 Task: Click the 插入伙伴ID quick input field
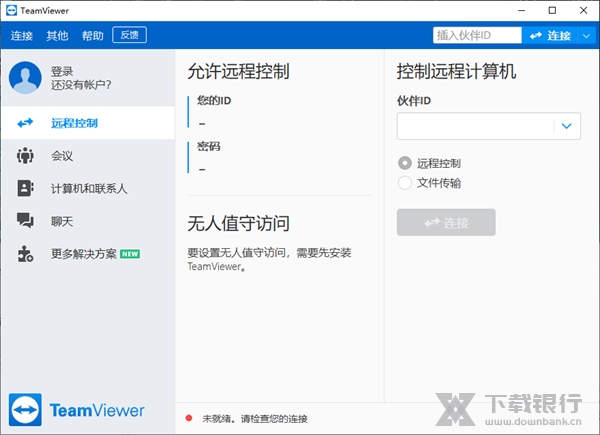click(477, 36)
